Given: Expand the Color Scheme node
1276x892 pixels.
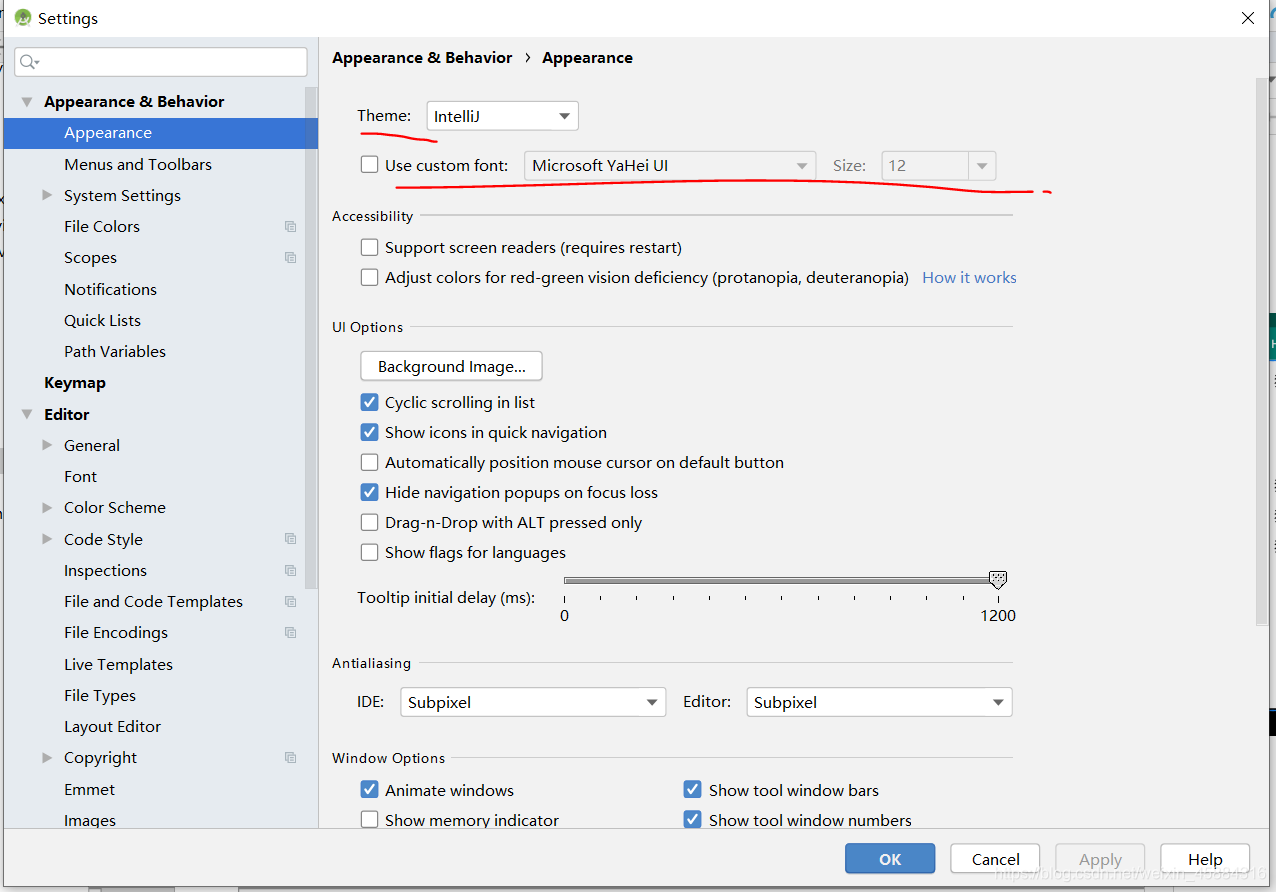Looking at the screenshot, I should (47, 508).
